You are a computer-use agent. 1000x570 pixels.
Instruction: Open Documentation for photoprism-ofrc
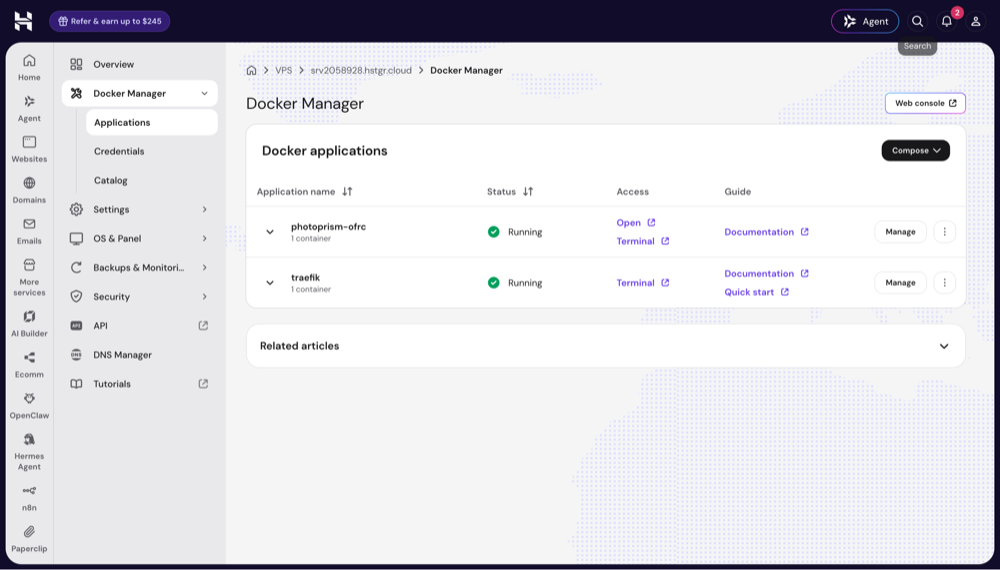[766, 232]
